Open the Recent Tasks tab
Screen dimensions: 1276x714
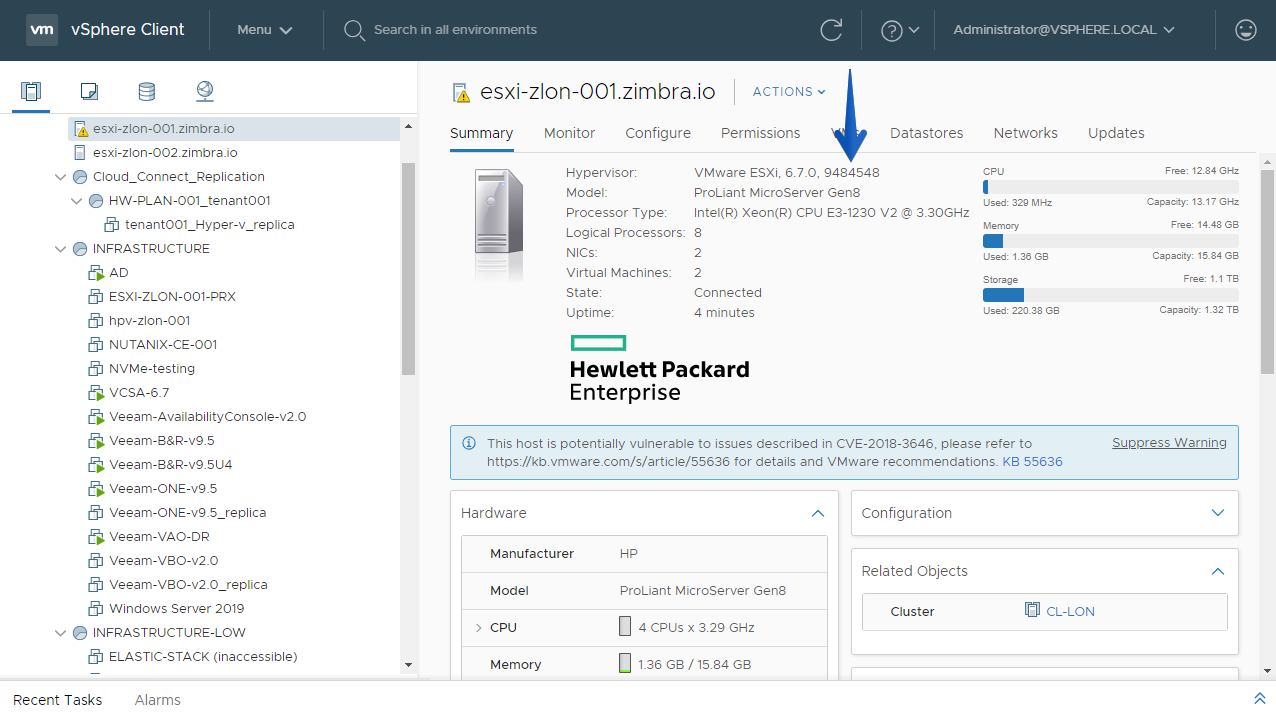coord(57,700)
